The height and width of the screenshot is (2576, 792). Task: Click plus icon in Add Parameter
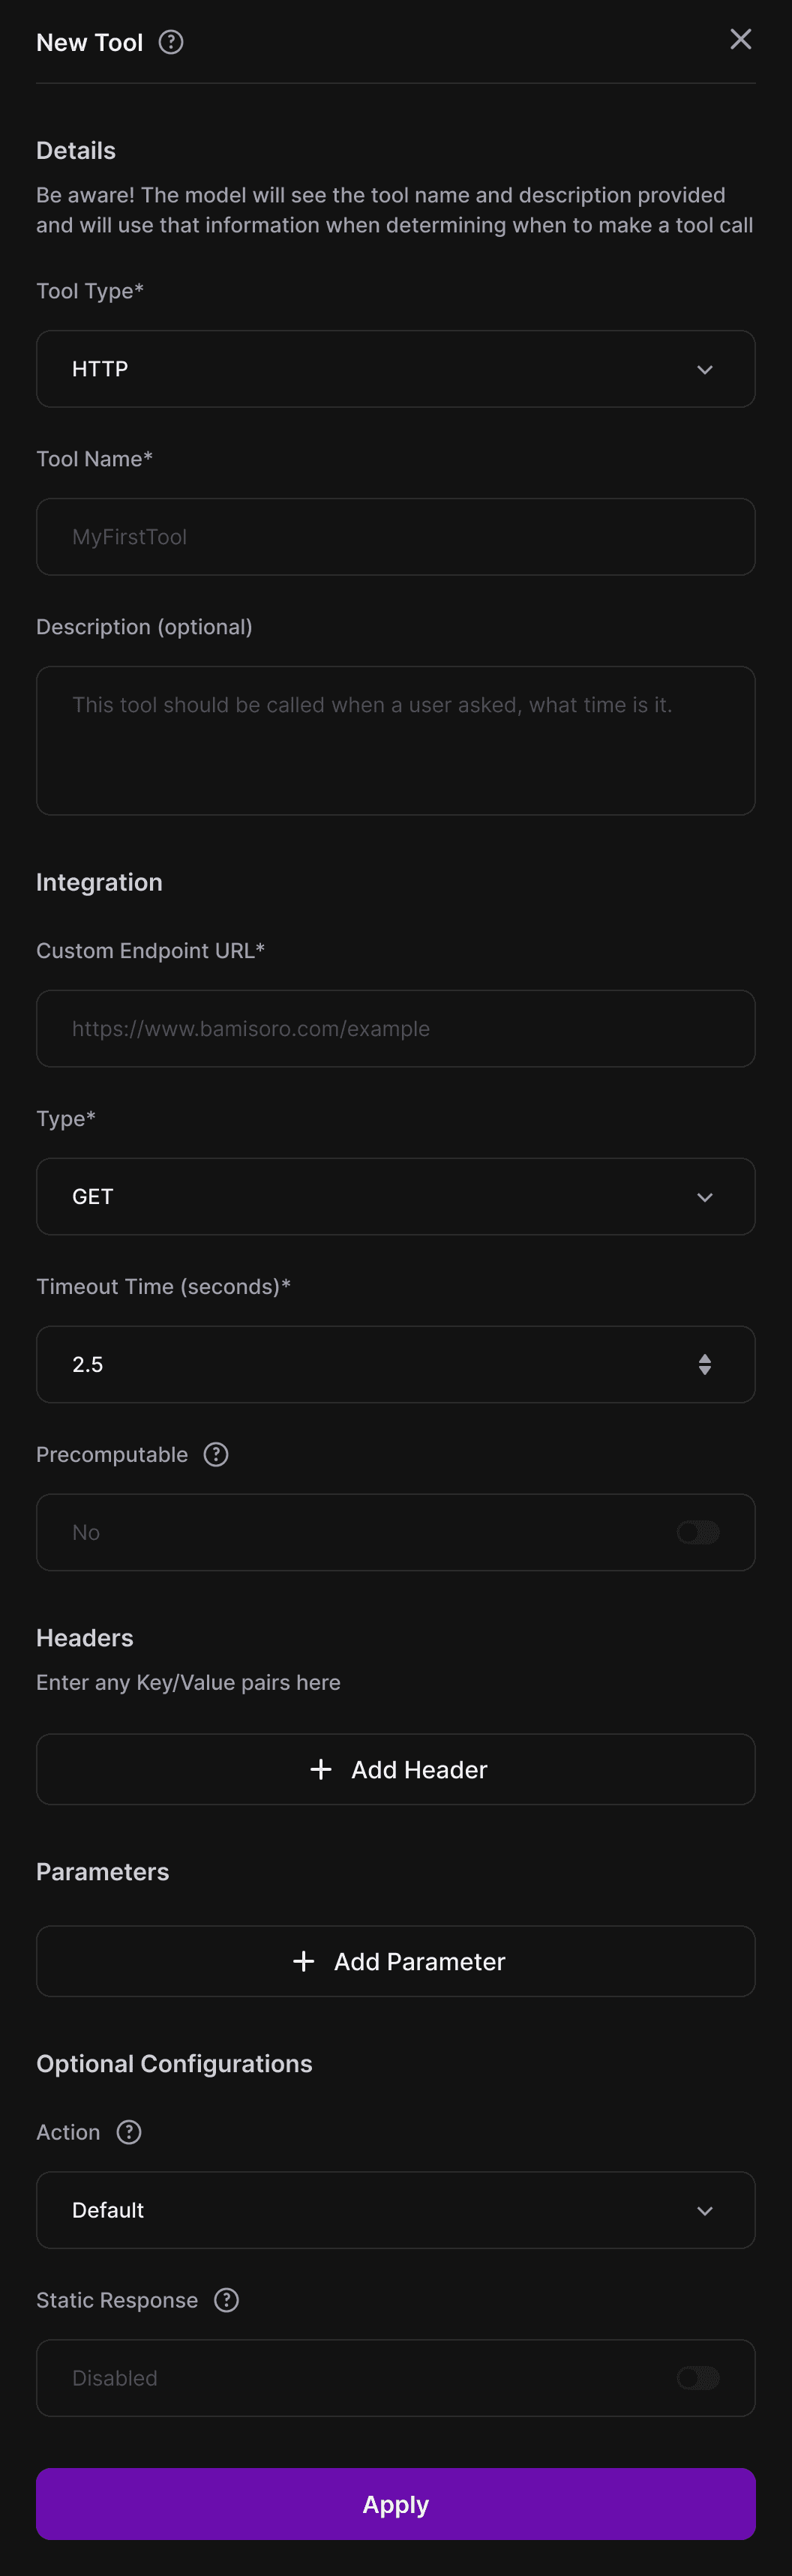click(x=304, y=1961)
